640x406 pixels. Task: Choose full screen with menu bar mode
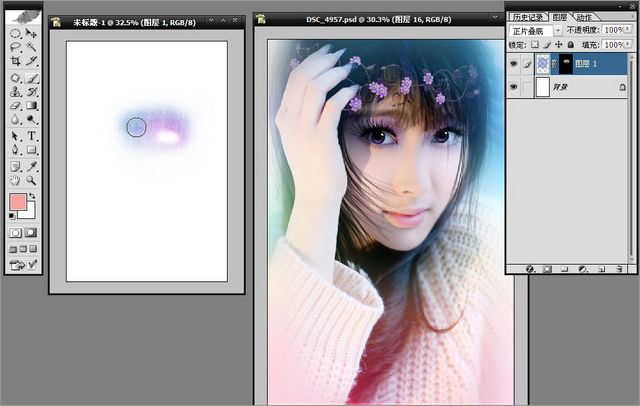pyautogui.click(x=23, y=249)
